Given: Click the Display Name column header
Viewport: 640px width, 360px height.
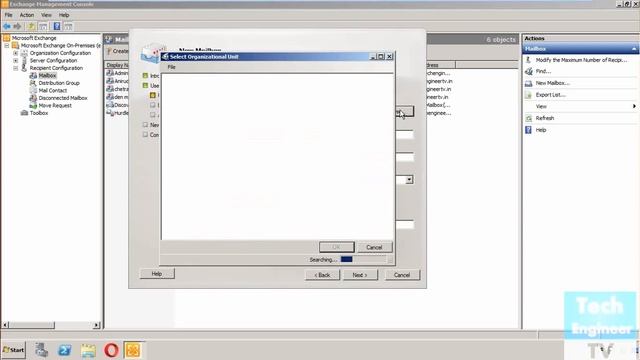Looking at the screenshot, I should [x=118, y=65].
